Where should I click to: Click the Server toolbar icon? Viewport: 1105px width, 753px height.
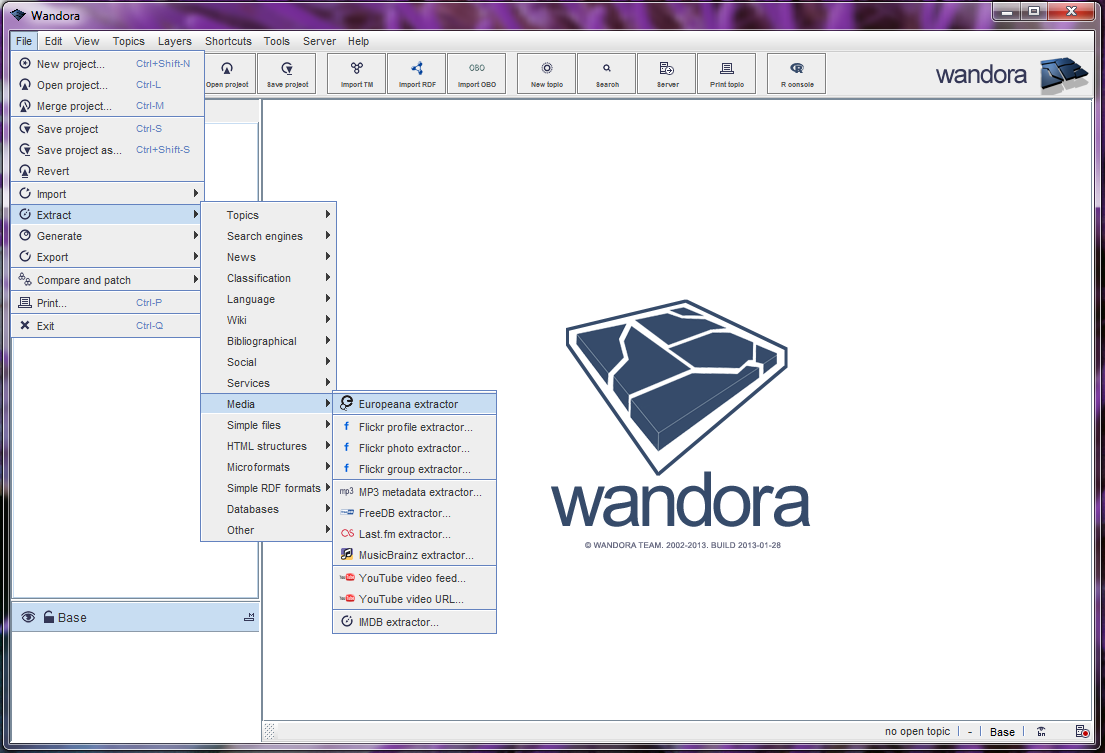(667, 73)
